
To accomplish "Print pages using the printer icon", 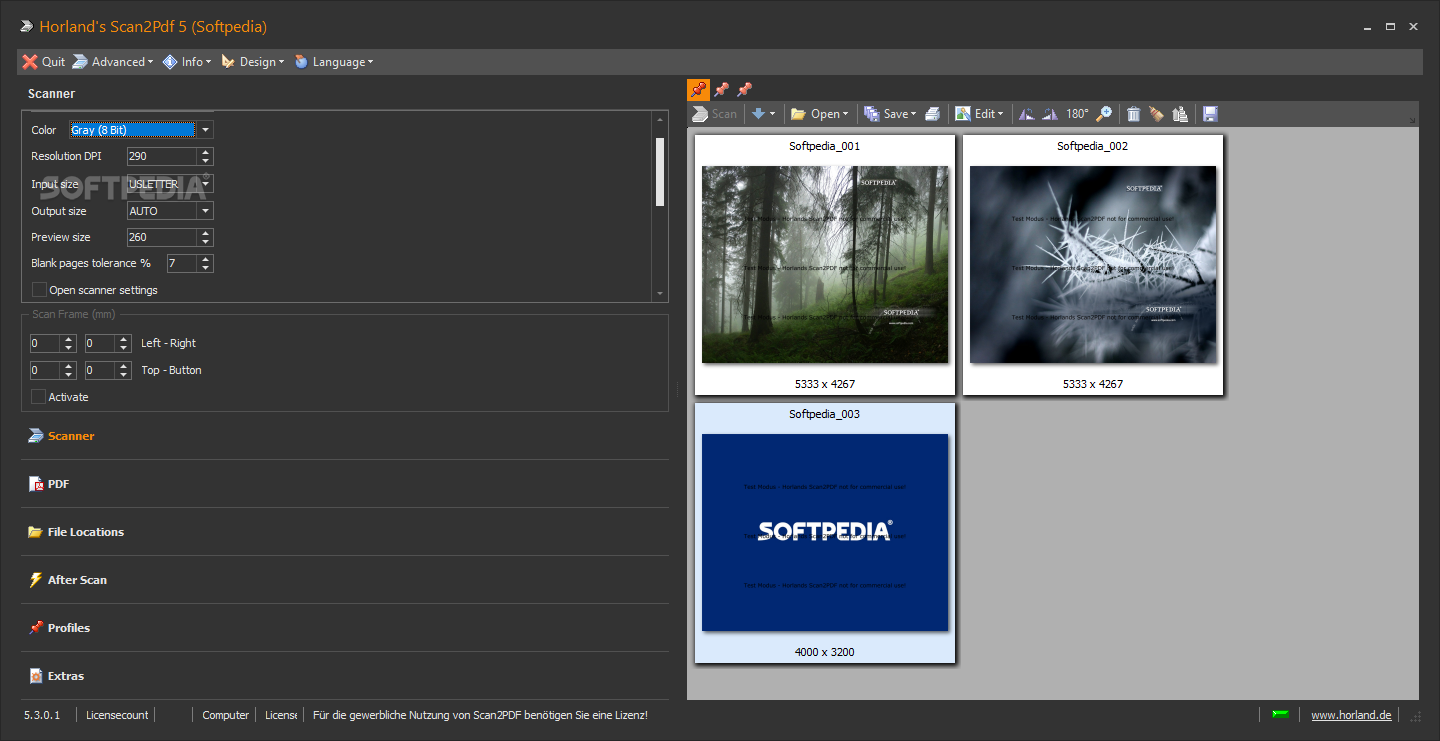I will (x=932, y=114).
